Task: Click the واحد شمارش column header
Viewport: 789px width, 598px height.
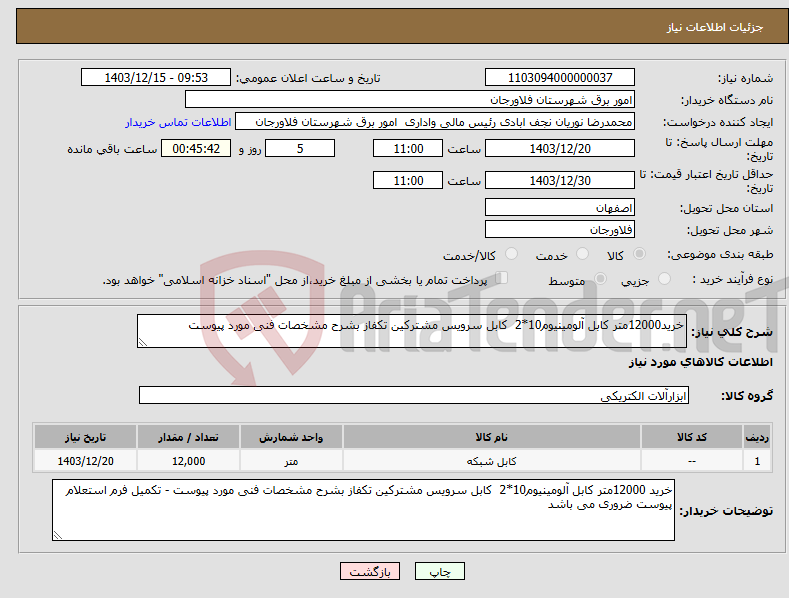Action: point(291,437)
